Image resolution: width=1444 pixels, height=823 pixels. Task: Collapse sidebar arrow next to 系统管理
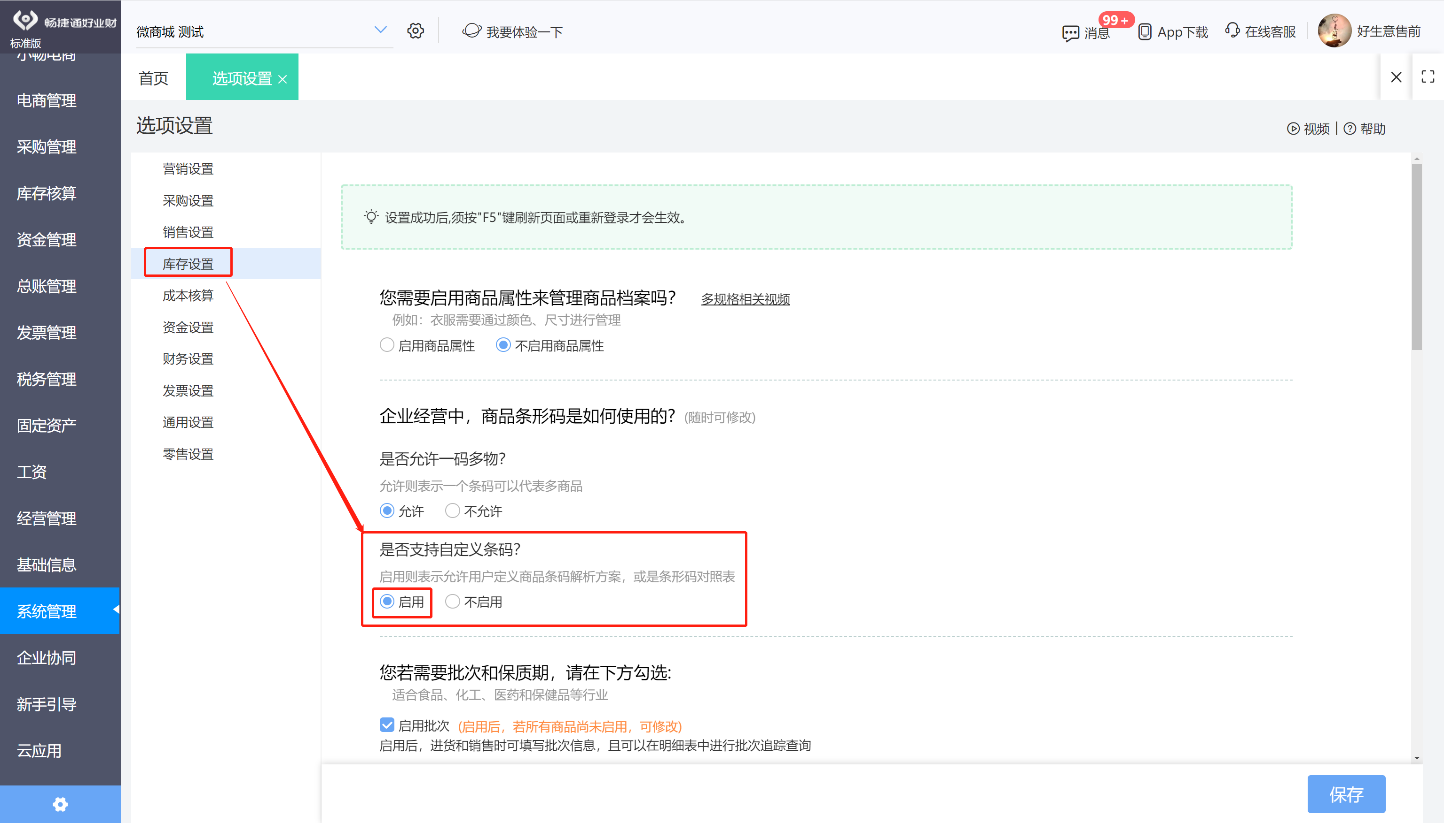pyautogui.click(x=115, y=609)
